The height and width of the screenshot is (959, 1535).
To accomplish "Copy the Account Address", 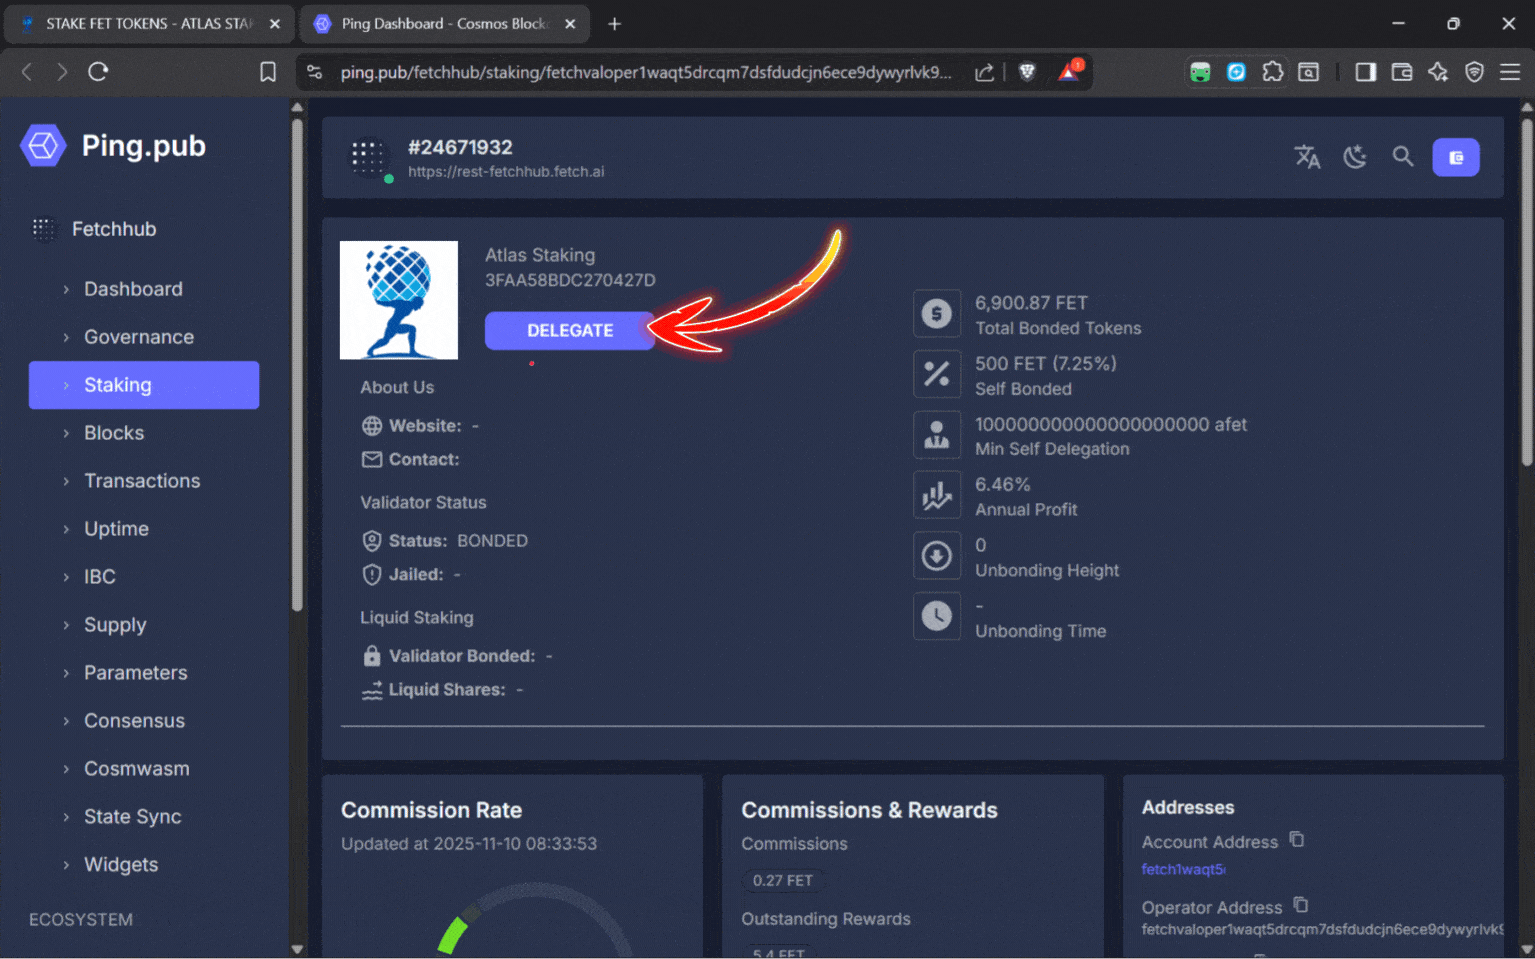I will [x=1297, y=840].
